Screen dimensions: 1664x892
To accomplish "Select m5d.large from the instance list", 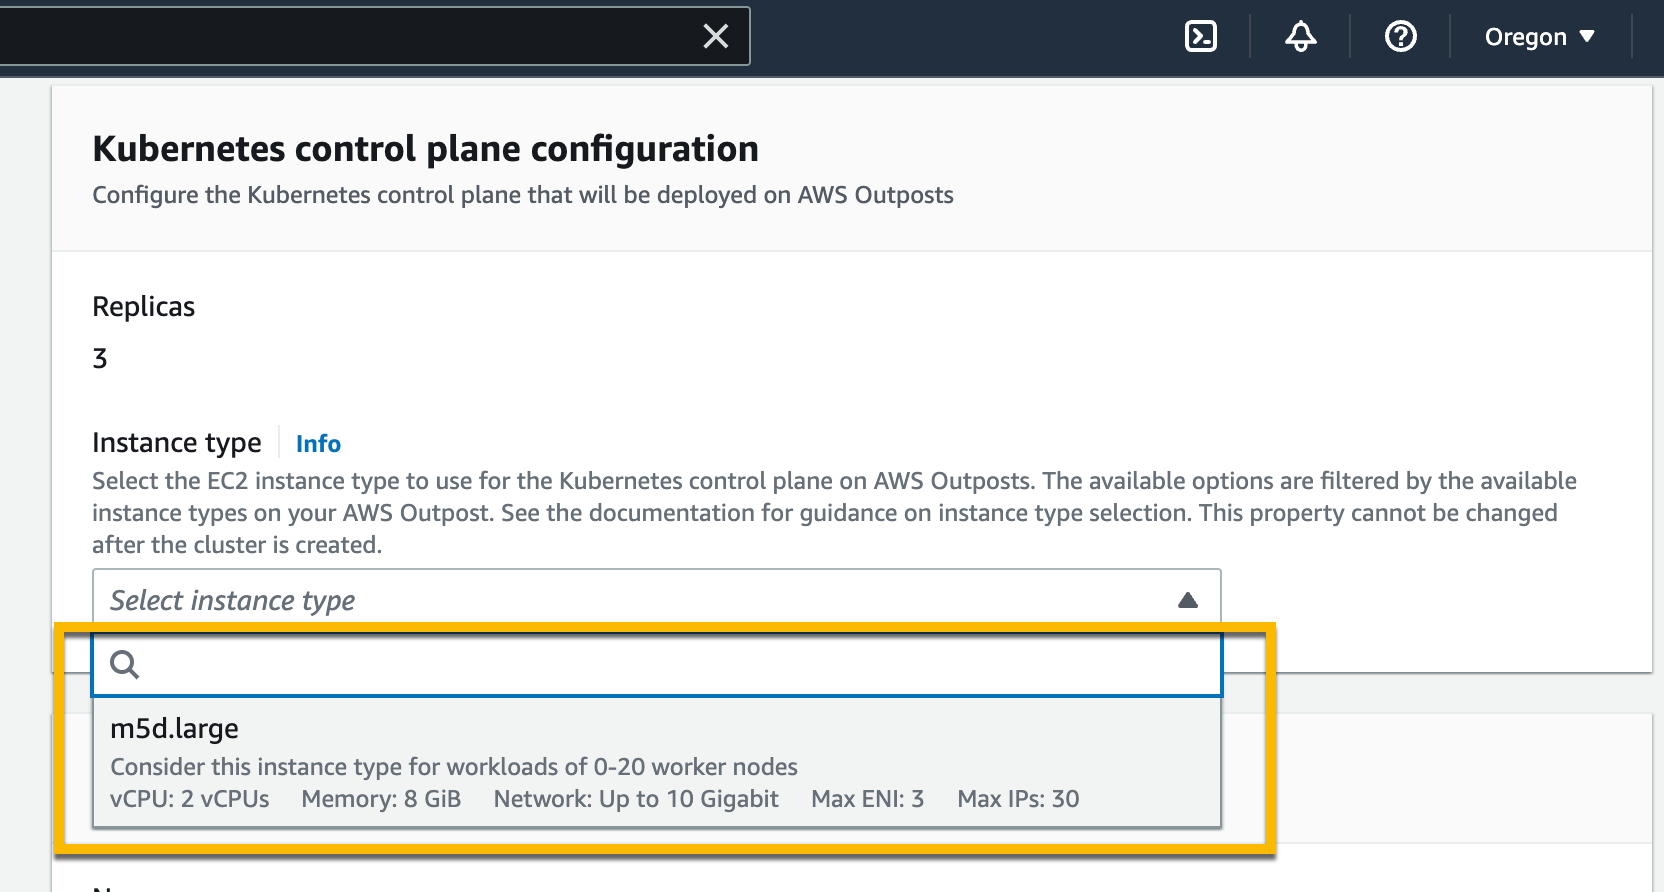I will 174,728.
